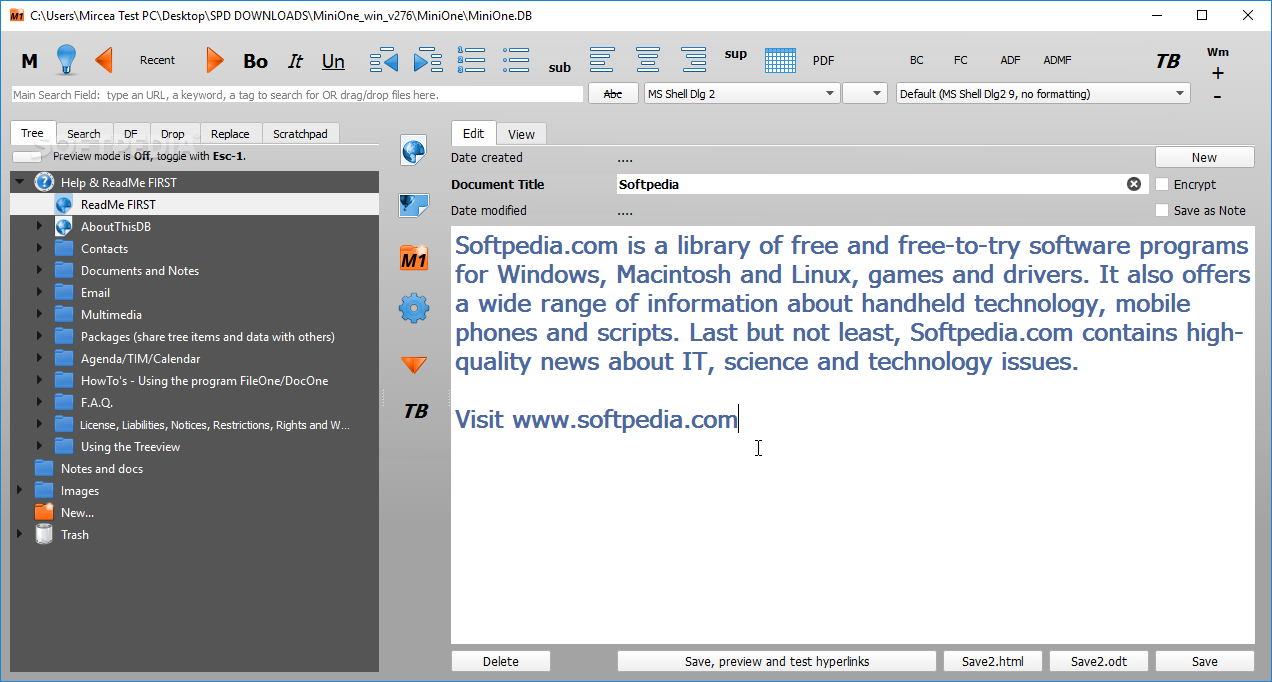Enable the Encrypt checkbox

click(x=1162, y=184)
